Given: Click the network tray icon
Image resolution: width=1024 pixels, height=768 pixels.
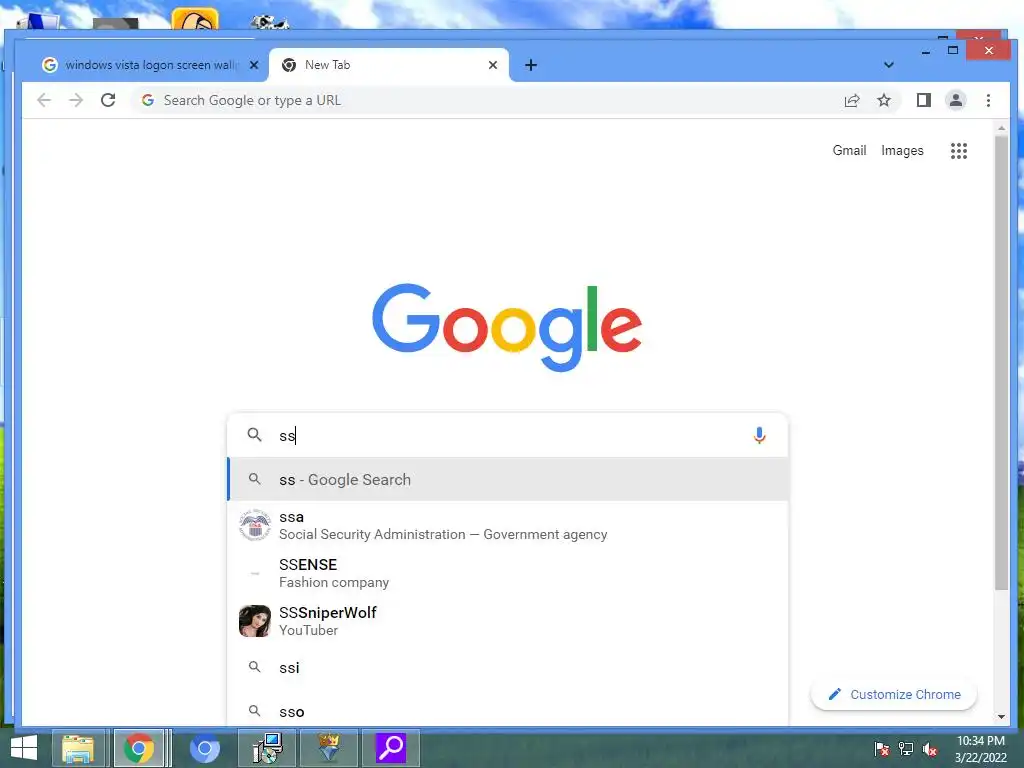Looking at the screenshot, I should click(x=905, y=749).
